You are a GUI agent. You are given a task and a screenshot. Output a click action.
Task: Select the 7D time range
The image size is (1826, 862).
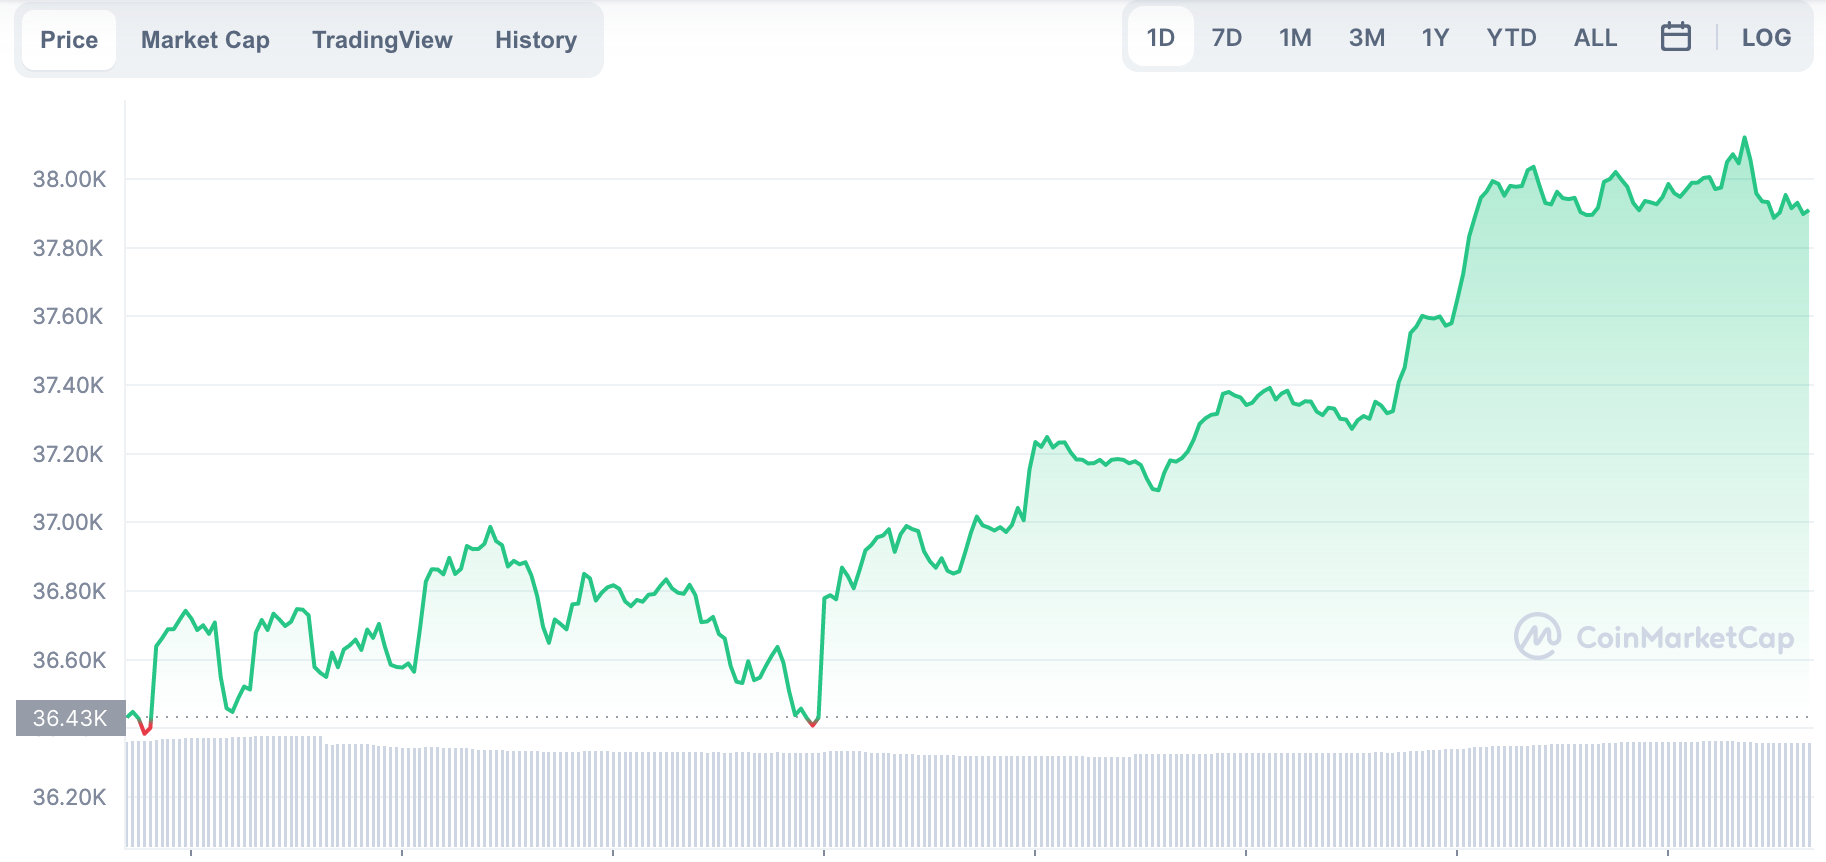[x=1228, y=38]
